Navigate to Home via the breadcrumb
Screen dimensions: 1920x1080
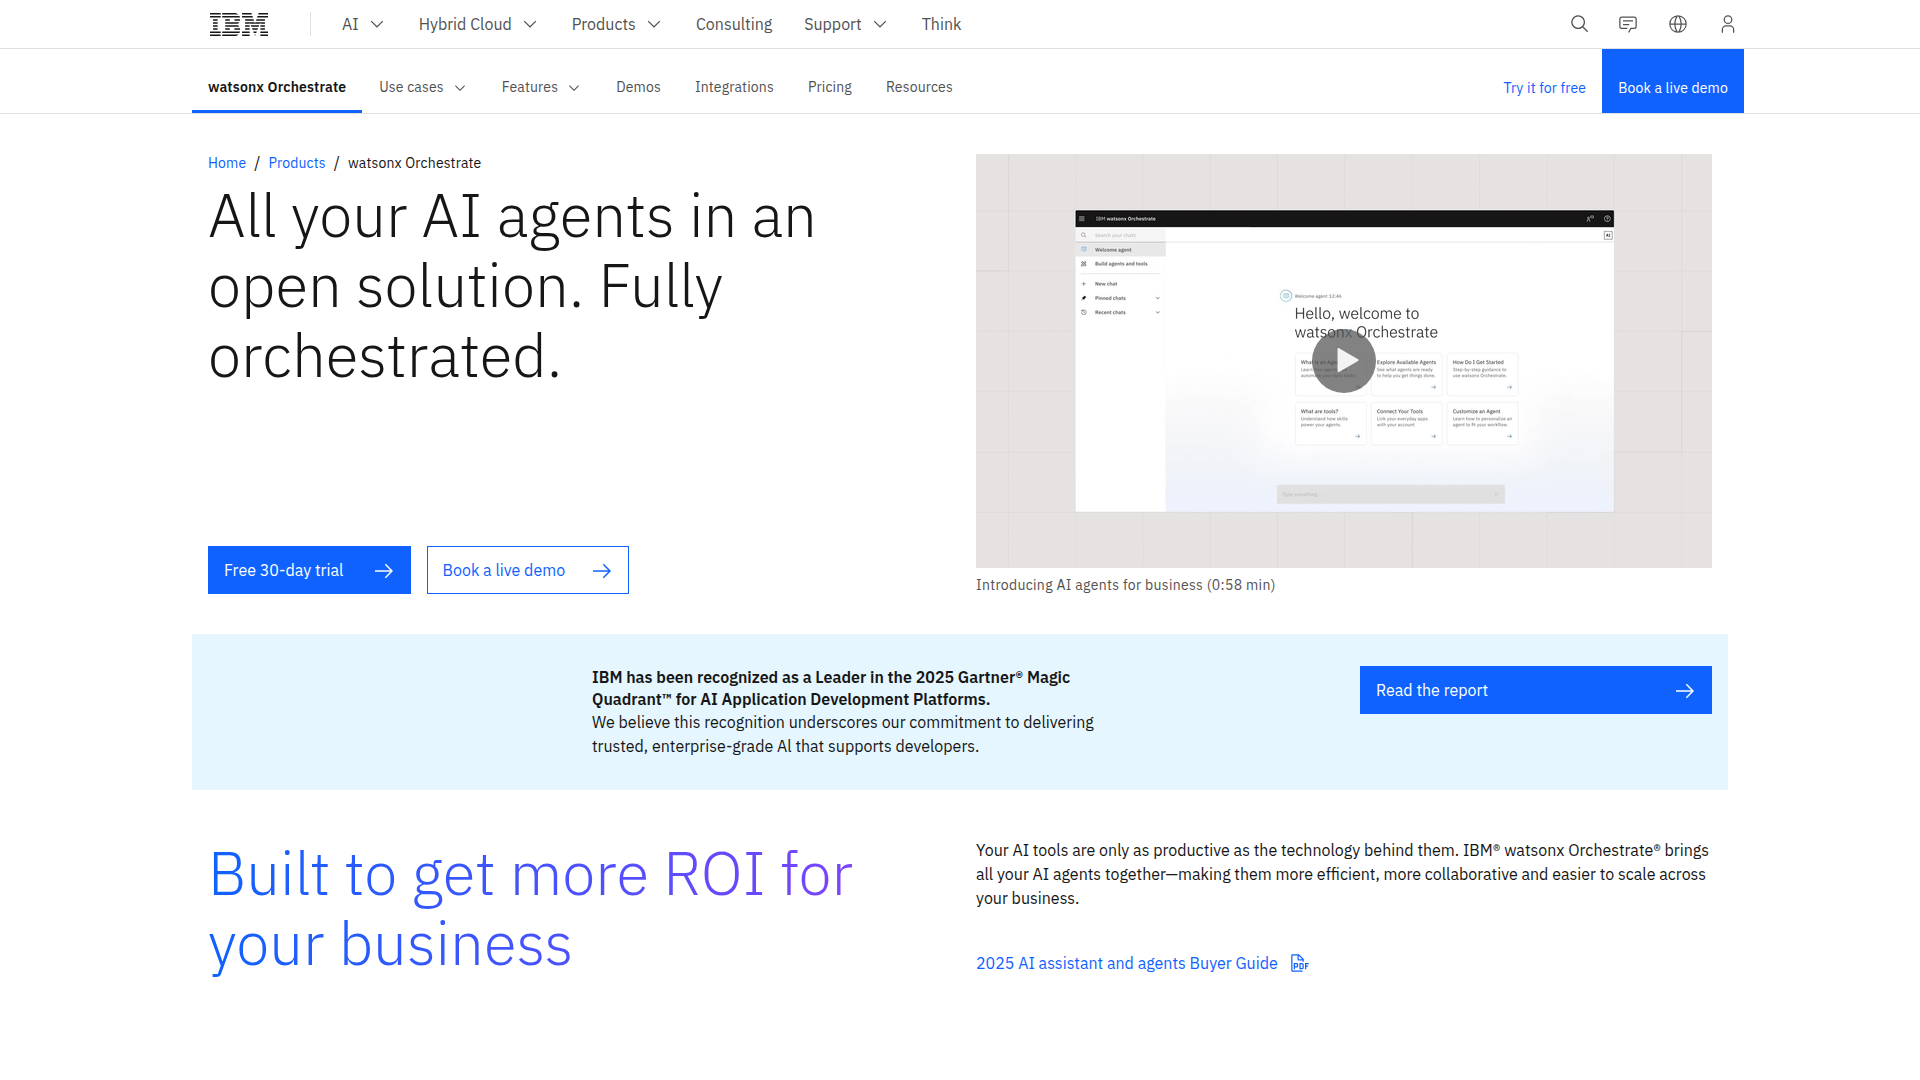pos(227,163)
